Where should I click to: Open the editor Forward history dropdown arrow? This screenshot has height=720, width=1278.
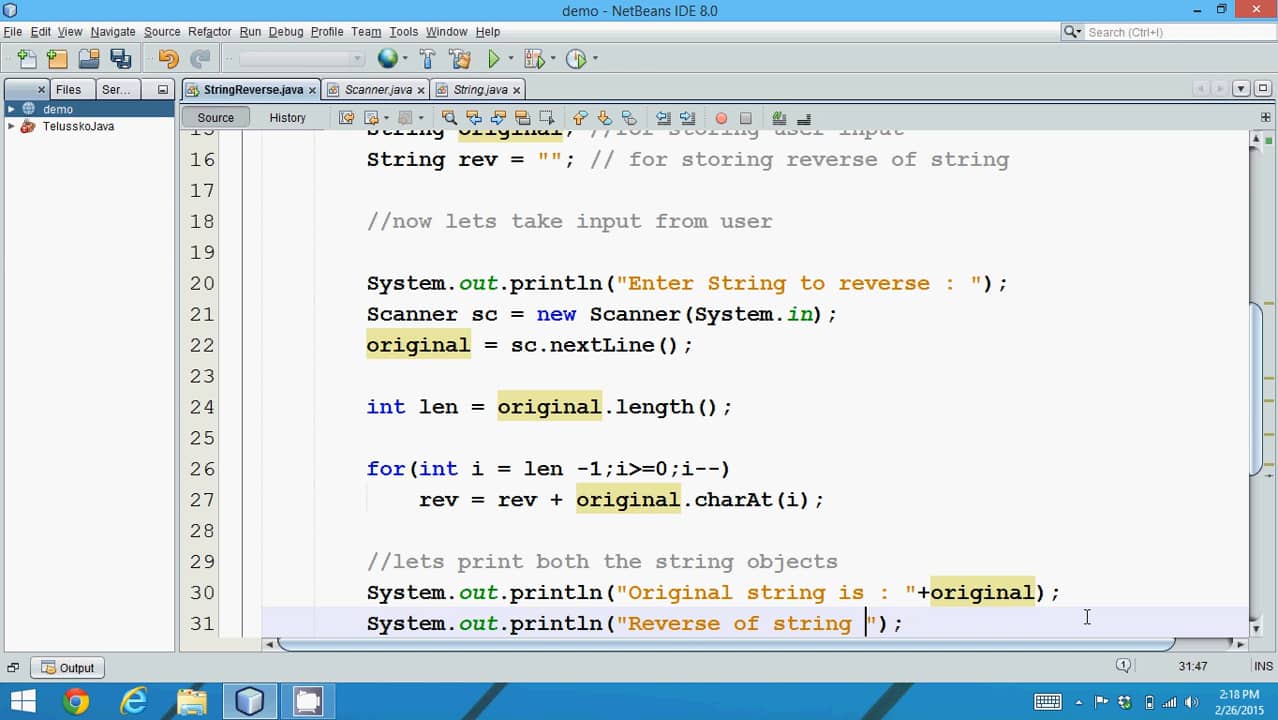point(423,118)
